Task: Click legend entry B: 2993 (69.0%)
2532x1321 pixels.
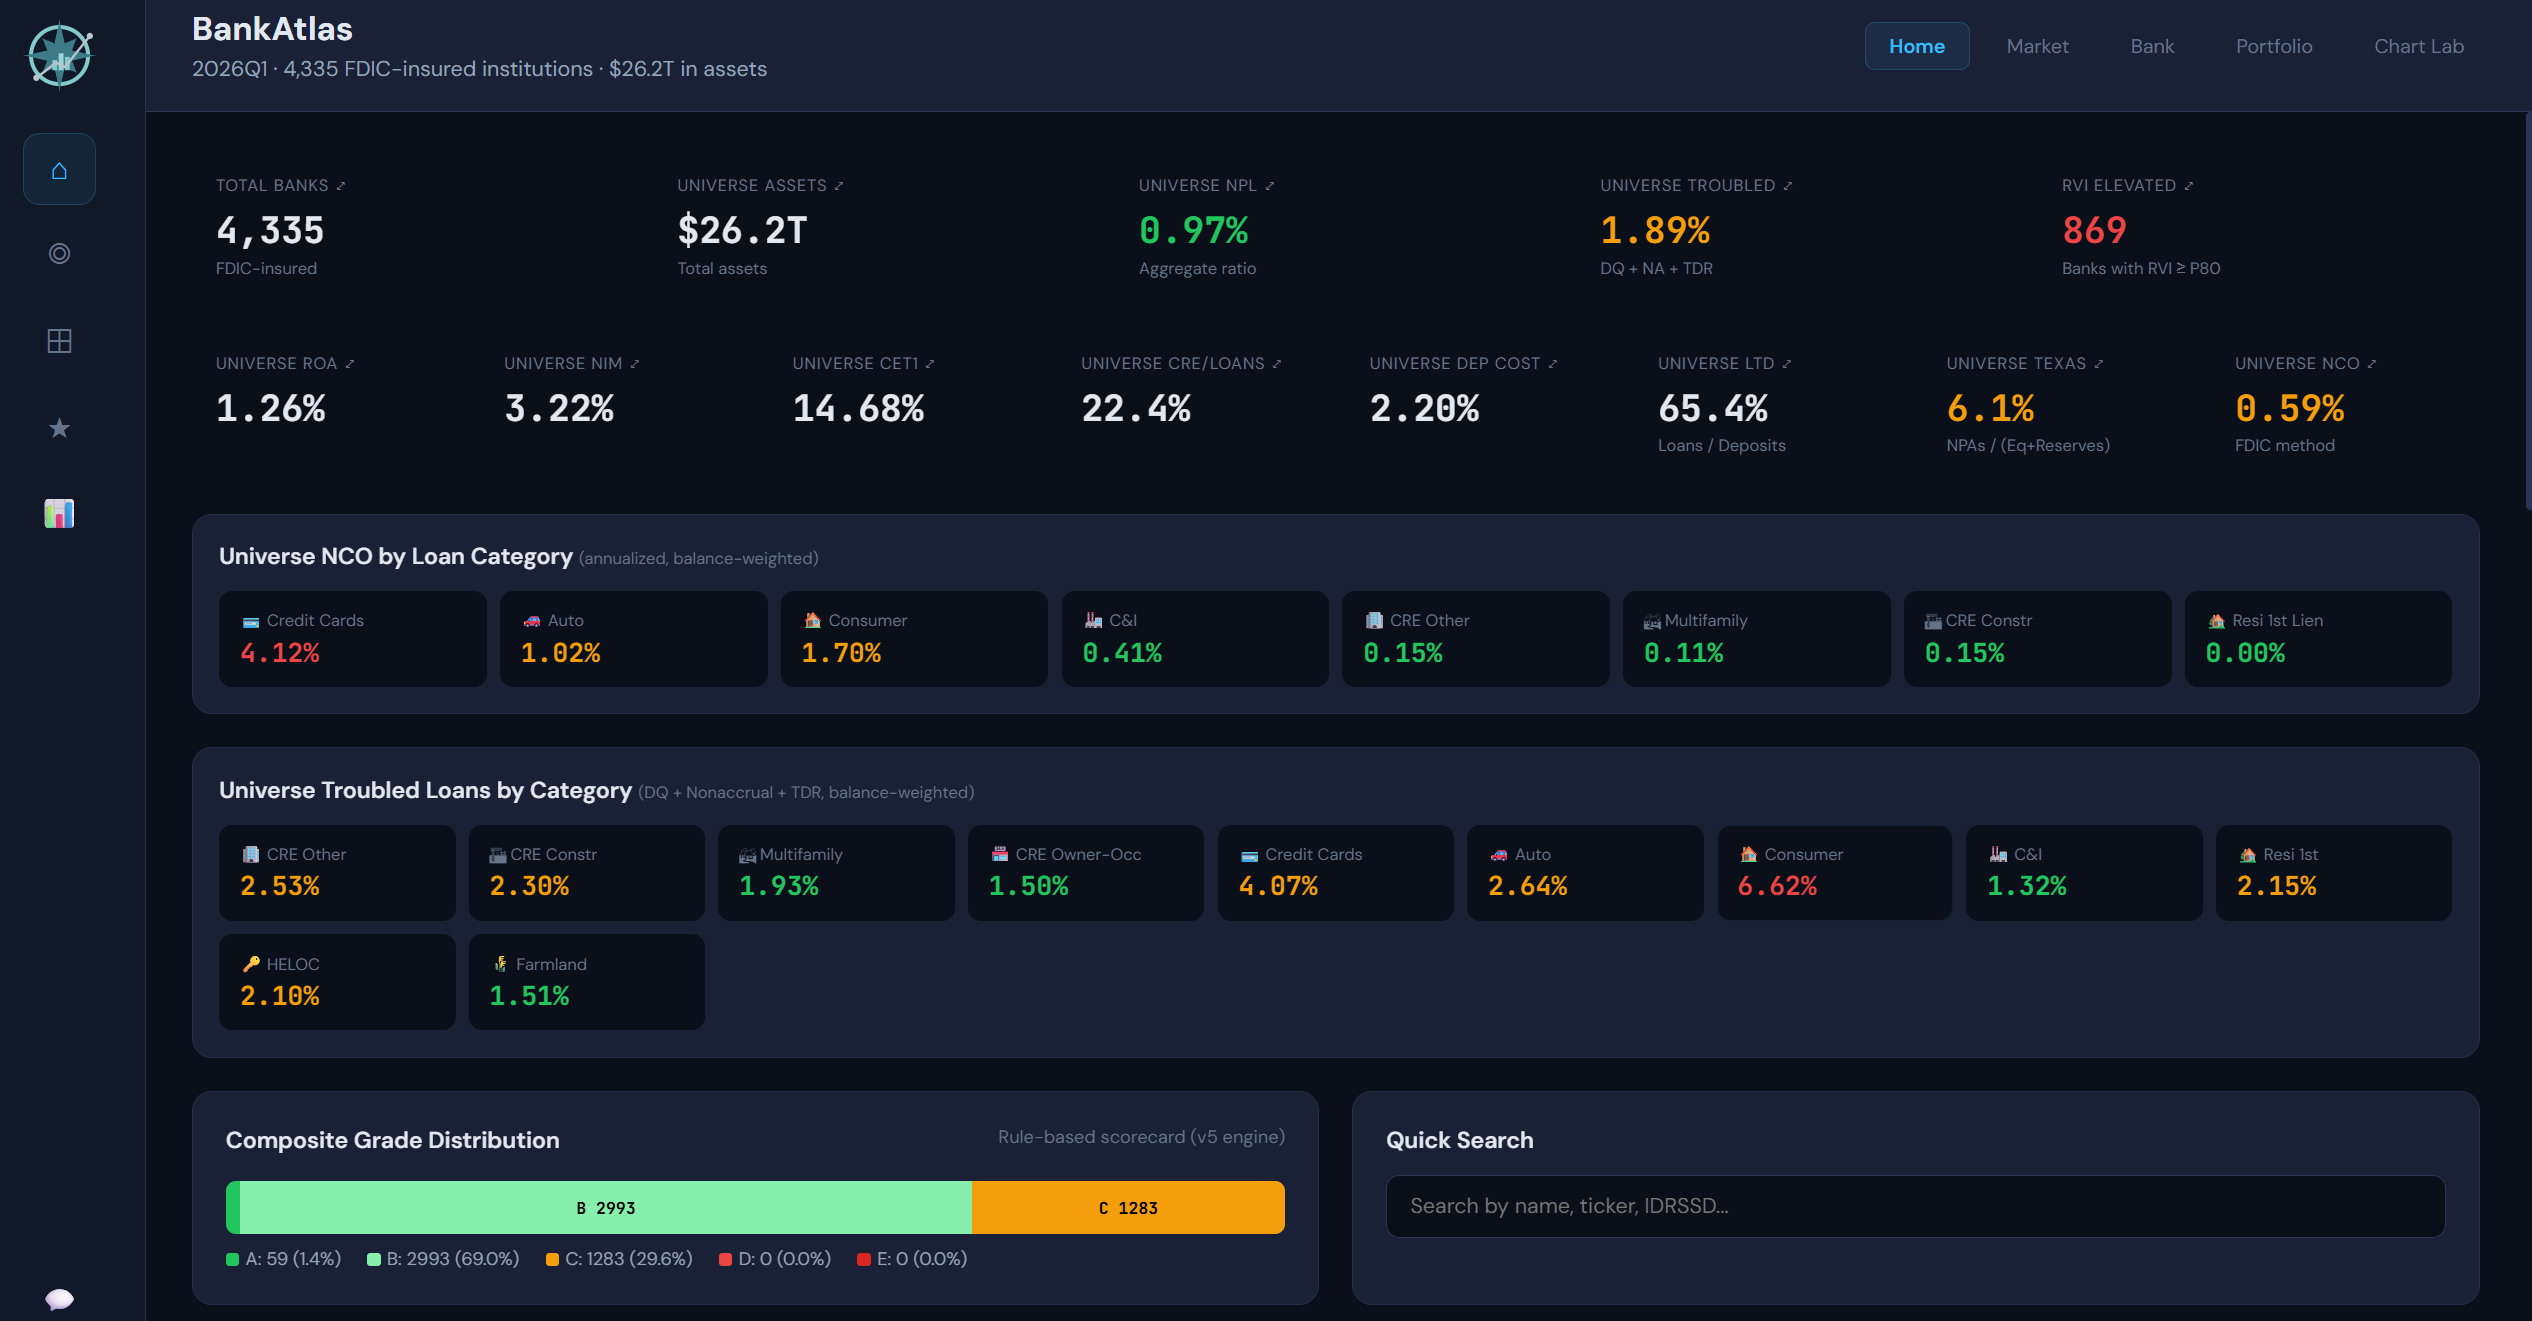Action: click(x=443, y=1259)
